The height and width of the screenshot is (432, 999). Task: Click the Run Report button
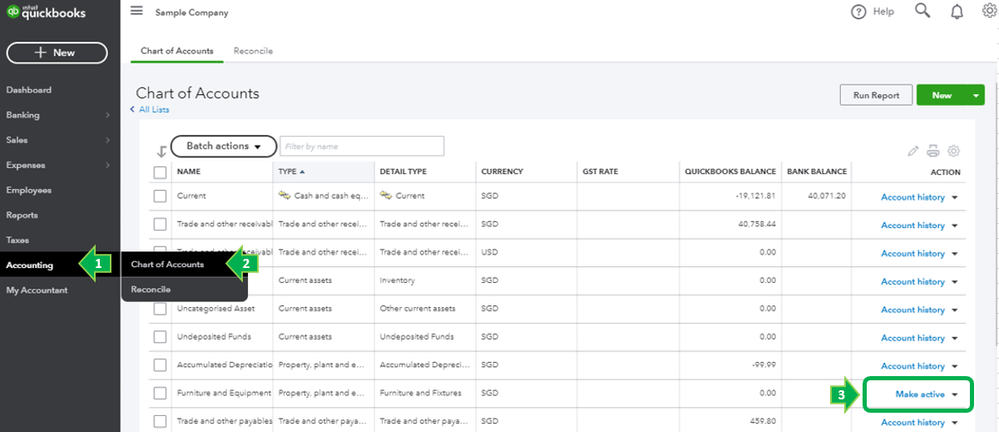point(875,96)
